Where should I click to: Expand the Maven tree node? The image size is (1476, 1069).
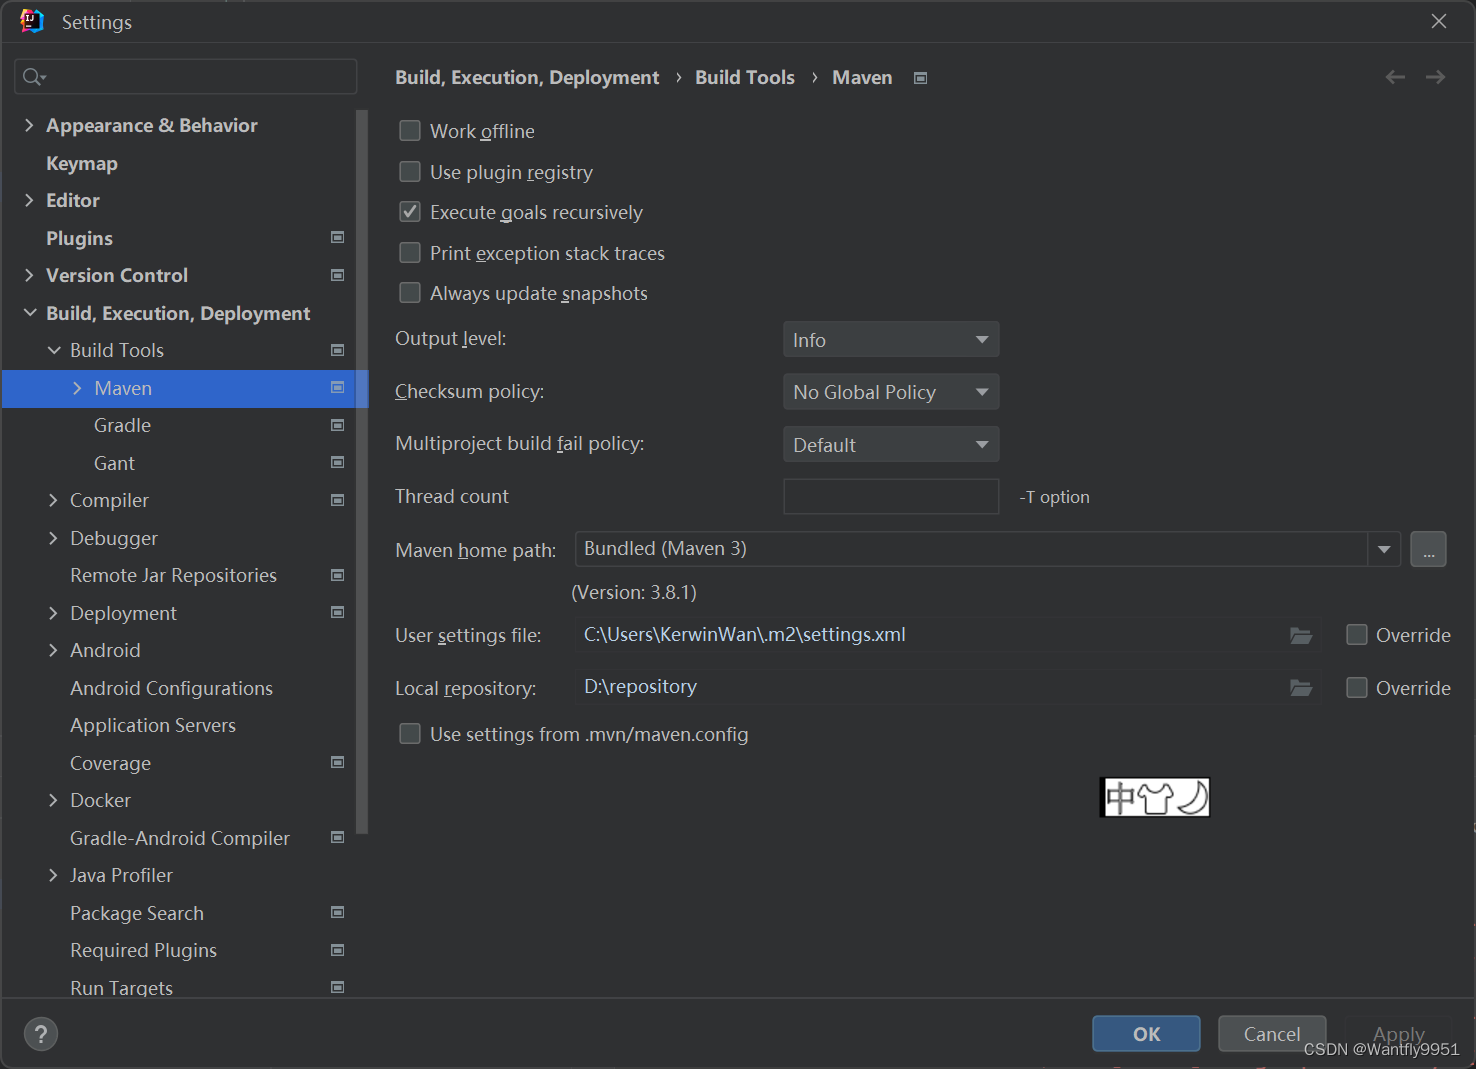point(77,388)
